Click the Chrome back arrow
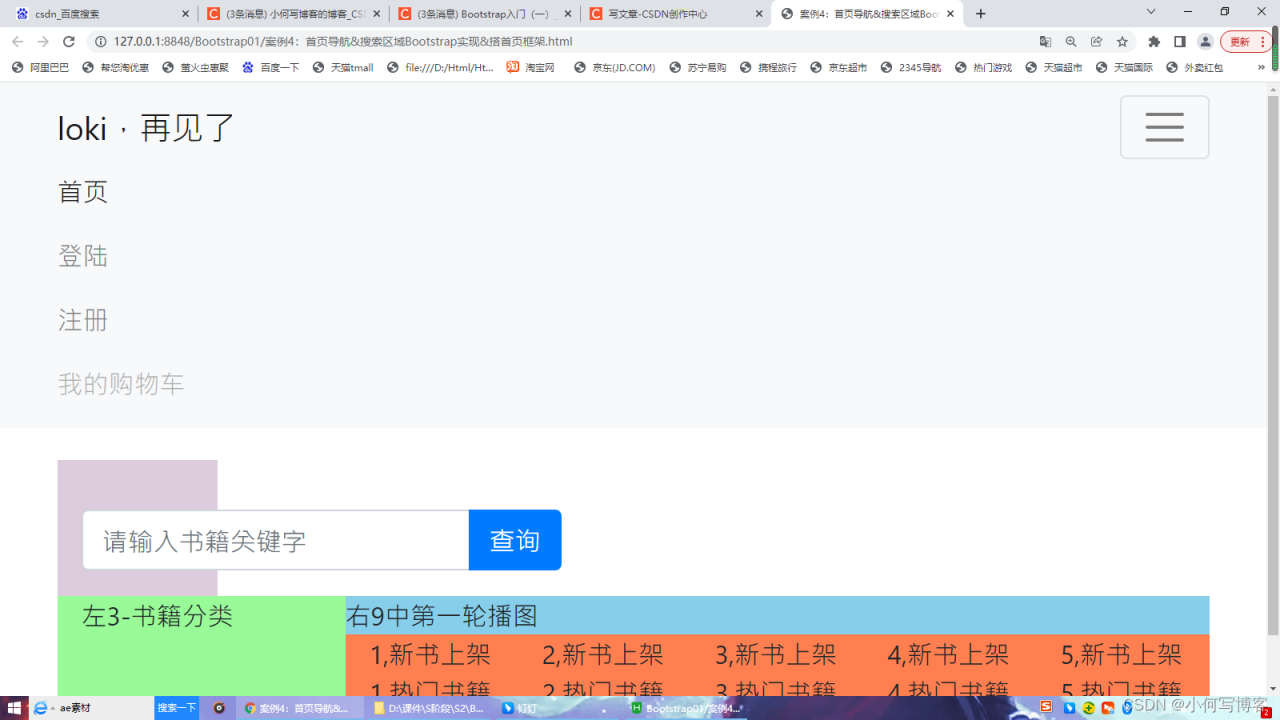The width and height of the screenshot is (1280, 720). coord(17,42)
